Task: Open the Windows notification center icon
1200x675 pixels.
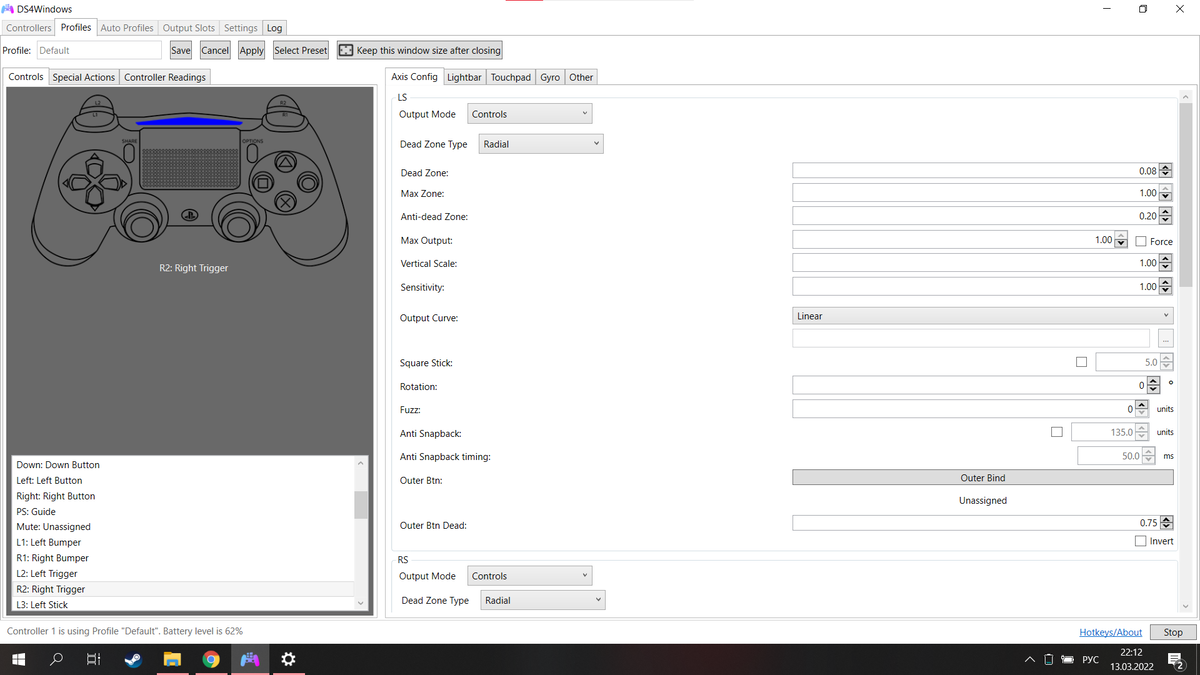Action: tap(1176, 659)
